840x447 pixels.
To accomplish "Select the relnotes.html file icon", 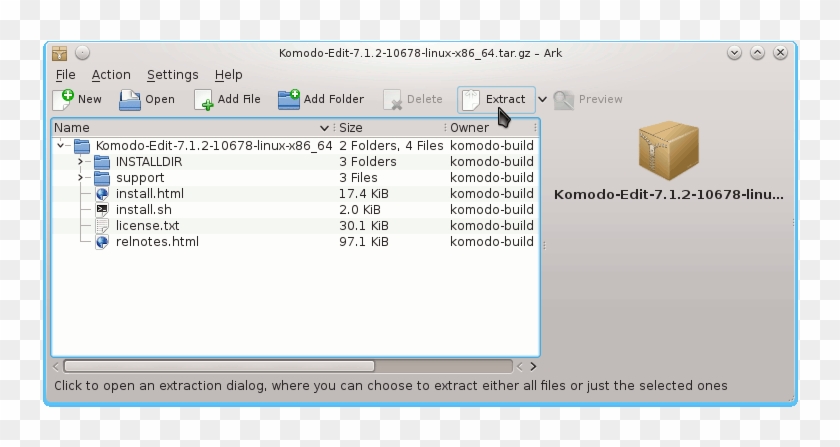I will coord(102,242).
